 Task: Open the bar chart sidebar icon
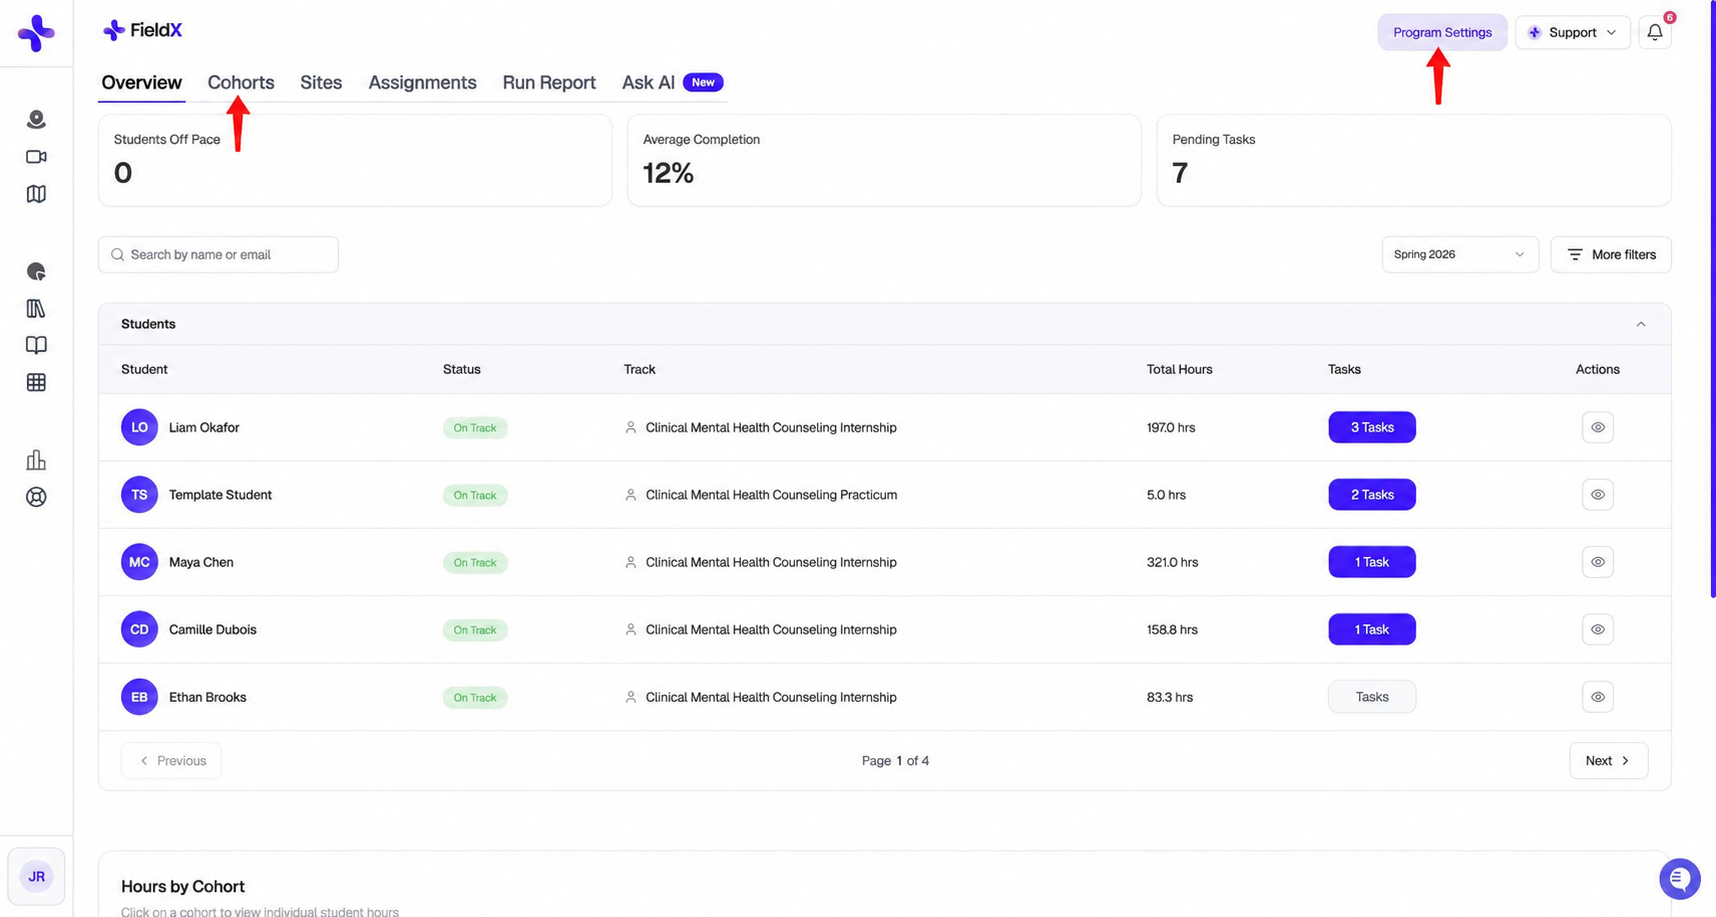[x=36, y=460]
